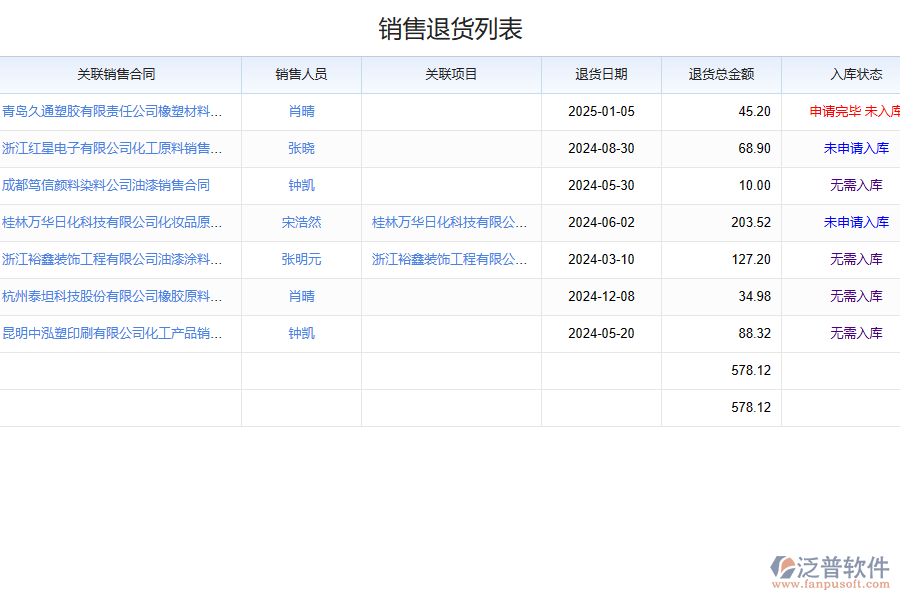Click 无需入库 status on 成都笃信 row
900x600 pixels.
point(854,185)
